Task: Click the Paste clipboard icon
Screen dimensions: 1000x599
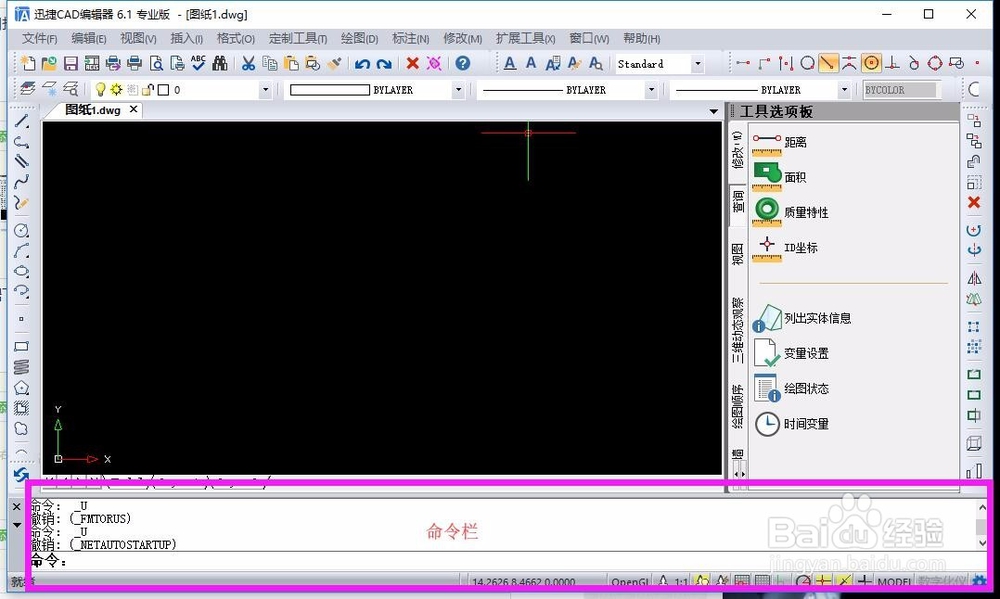Action: click(x=291, y=63)
